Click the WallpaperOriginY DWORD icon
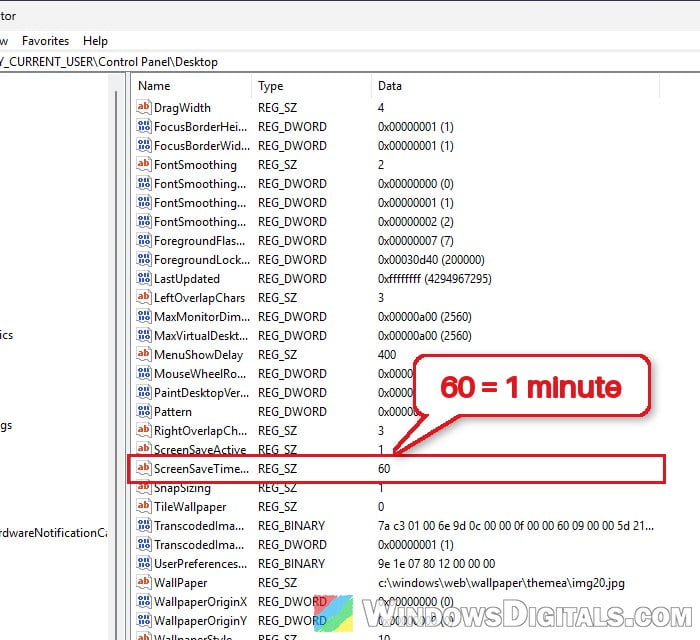This screenshot has height=640, width=700. [x=143, y=620]
